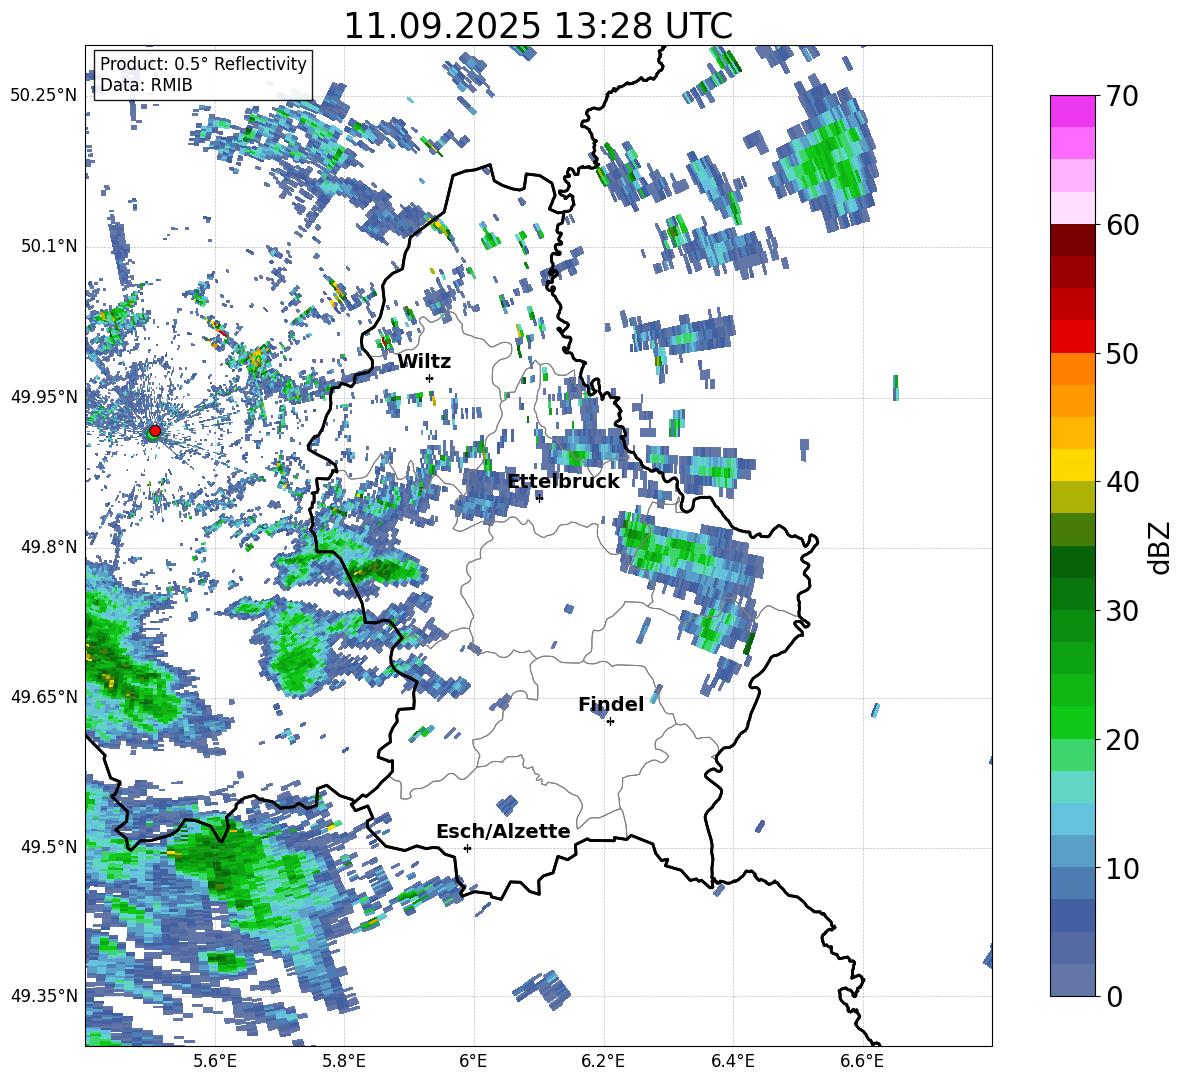Click the 49.95°N latitude label
The image size is (1184, 1081).
(x=44, y=396)
